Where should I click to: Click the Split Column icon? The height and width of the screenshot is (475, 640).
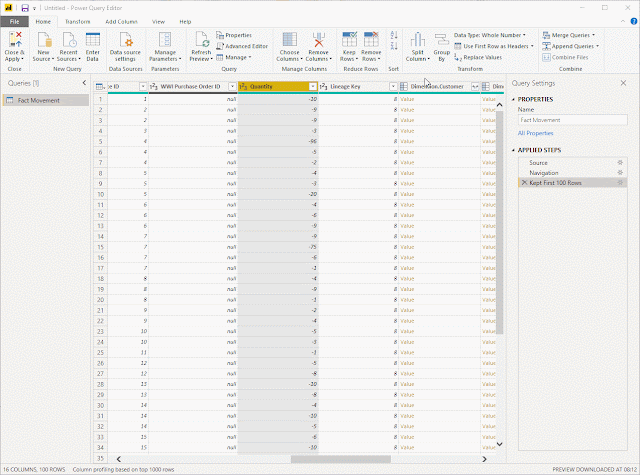coord(418,40)
